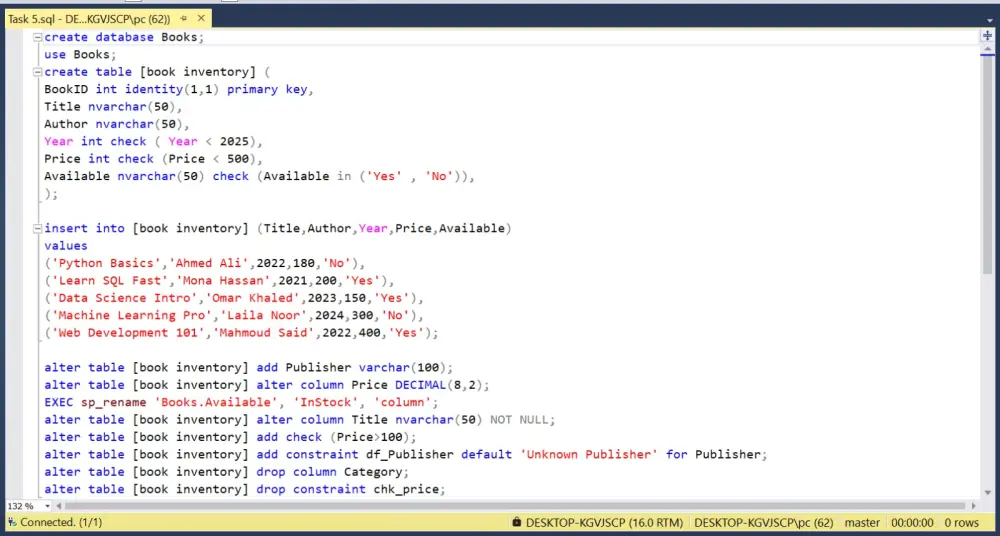1000x536 pixels.
Task: Click the 'values' keyword line
Action: pos(66,246)
